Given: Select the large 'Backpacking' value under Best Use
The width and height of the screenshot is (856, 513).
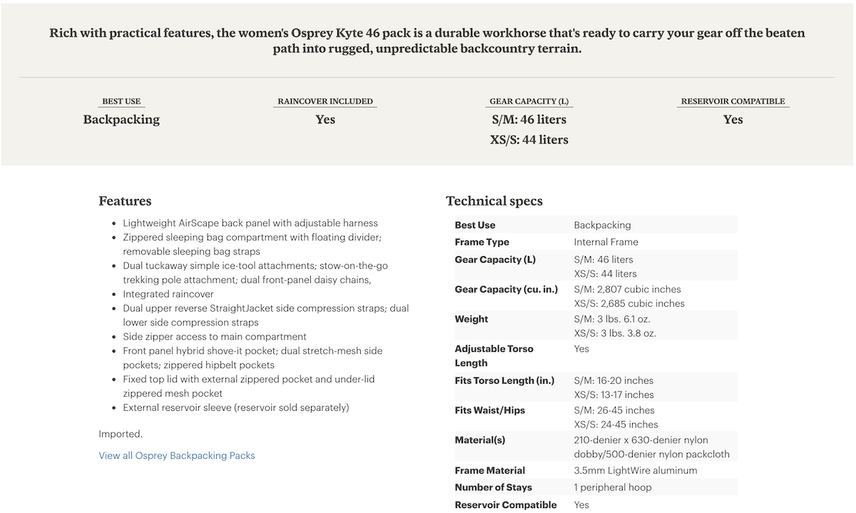Looking at the screenshot, I should click(x=121, y=120).
